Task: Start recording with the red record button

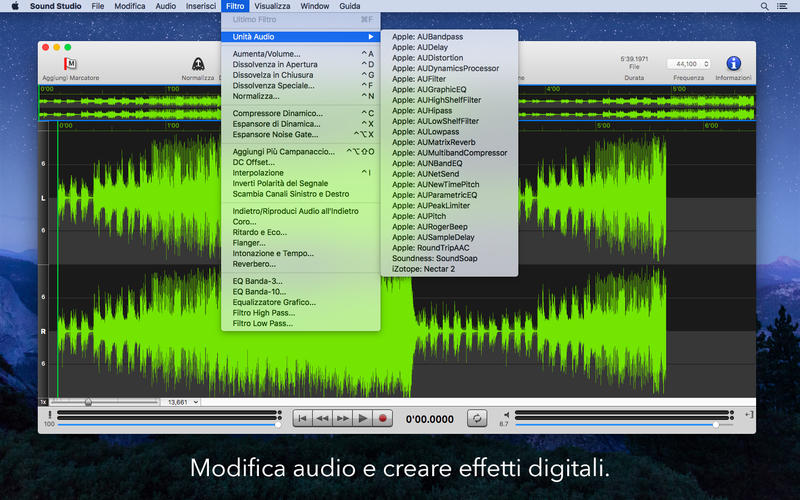Action: tap(382, 418)
